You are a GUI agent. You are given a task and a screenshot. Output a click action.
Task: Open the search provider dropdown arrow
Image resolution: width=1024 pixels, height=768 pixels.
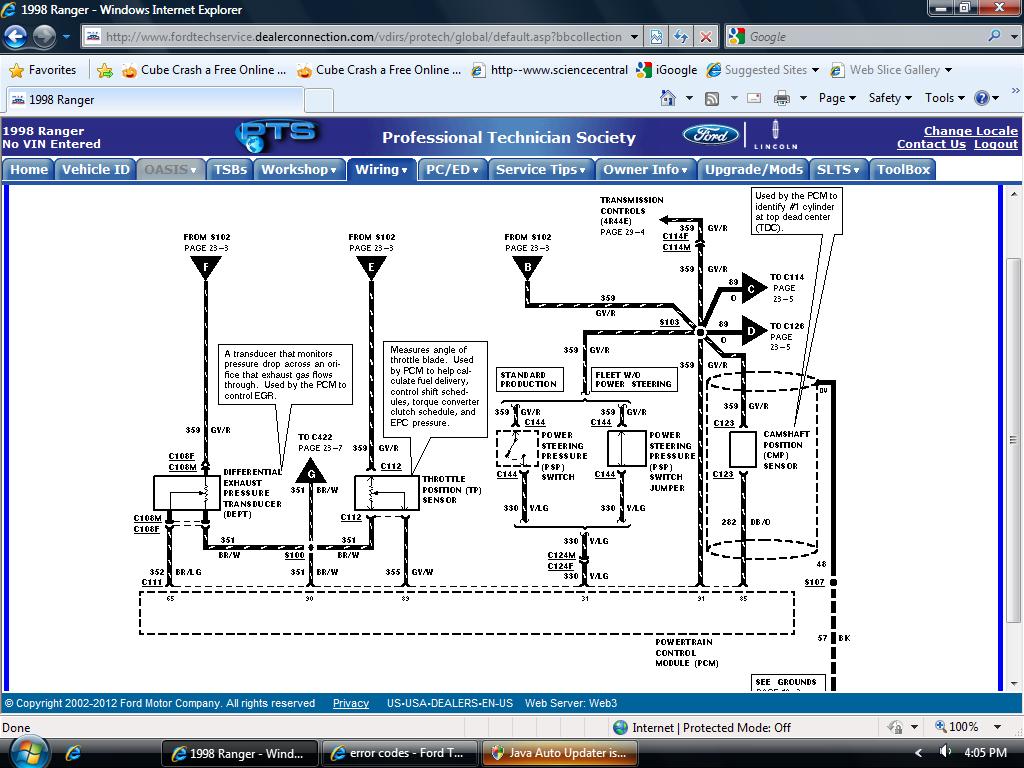pos(1014,37)
